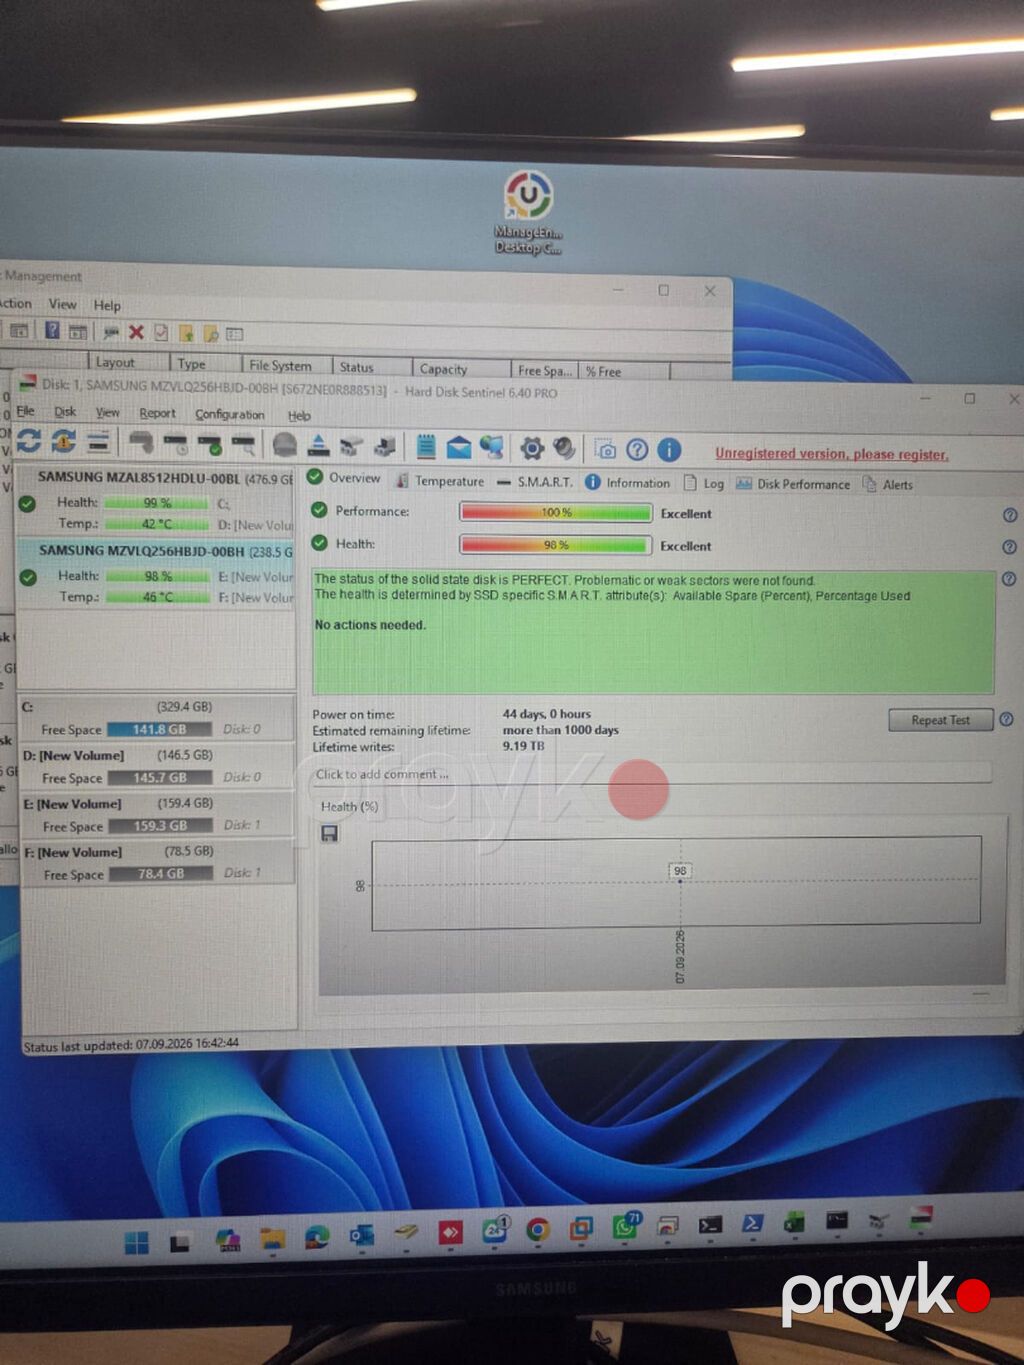Click the blue help icon in Management toolbar
The height and width of the screenshot is (1365, 1024).
(x=52, y=330)
